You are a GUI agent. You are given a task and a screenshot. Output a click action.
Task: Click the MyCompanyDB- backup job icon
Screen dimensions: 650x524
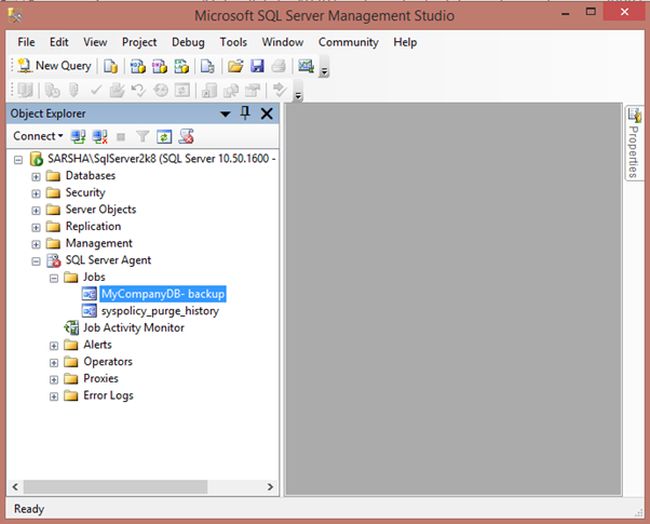pyautogui.click(x=89, y=294)
